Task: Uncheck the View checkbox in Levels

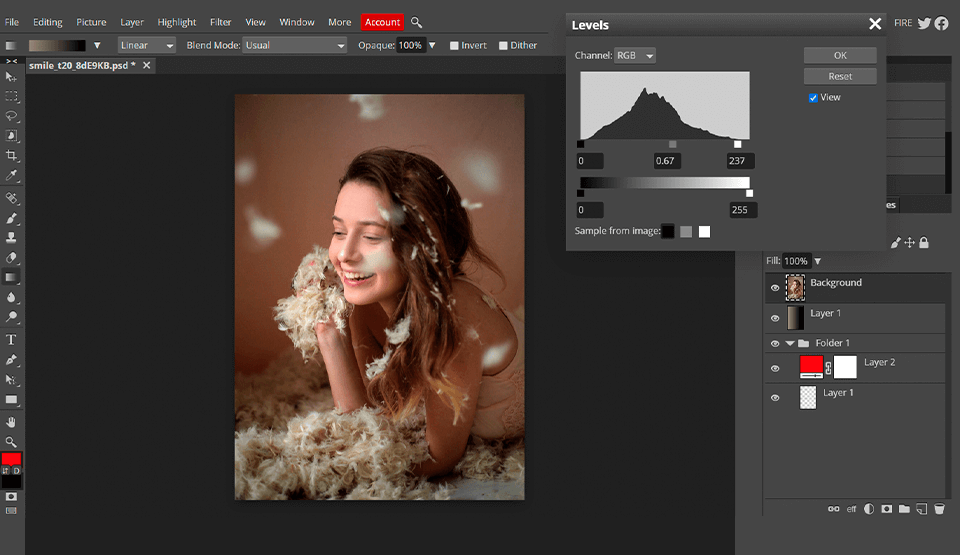Action: pos(813,98)
